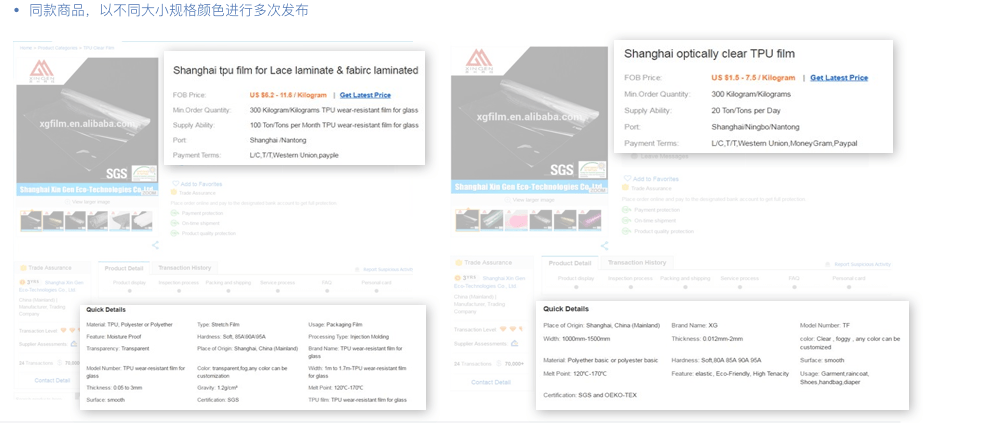The width and height of the screenshot is (983, 423).
Task: Jump to FAQ section on left page
Action: [x=327, y=283]
